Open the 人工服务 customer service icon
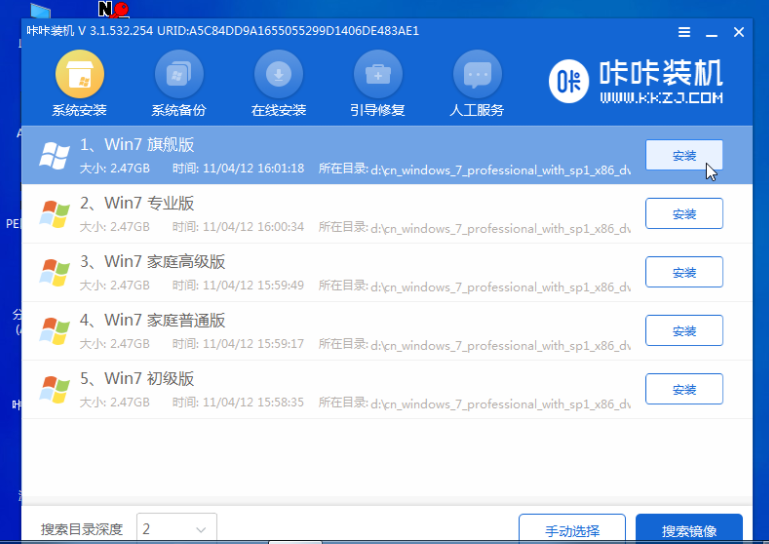Viewport: 769px width, 544px height. coord(477,75)
